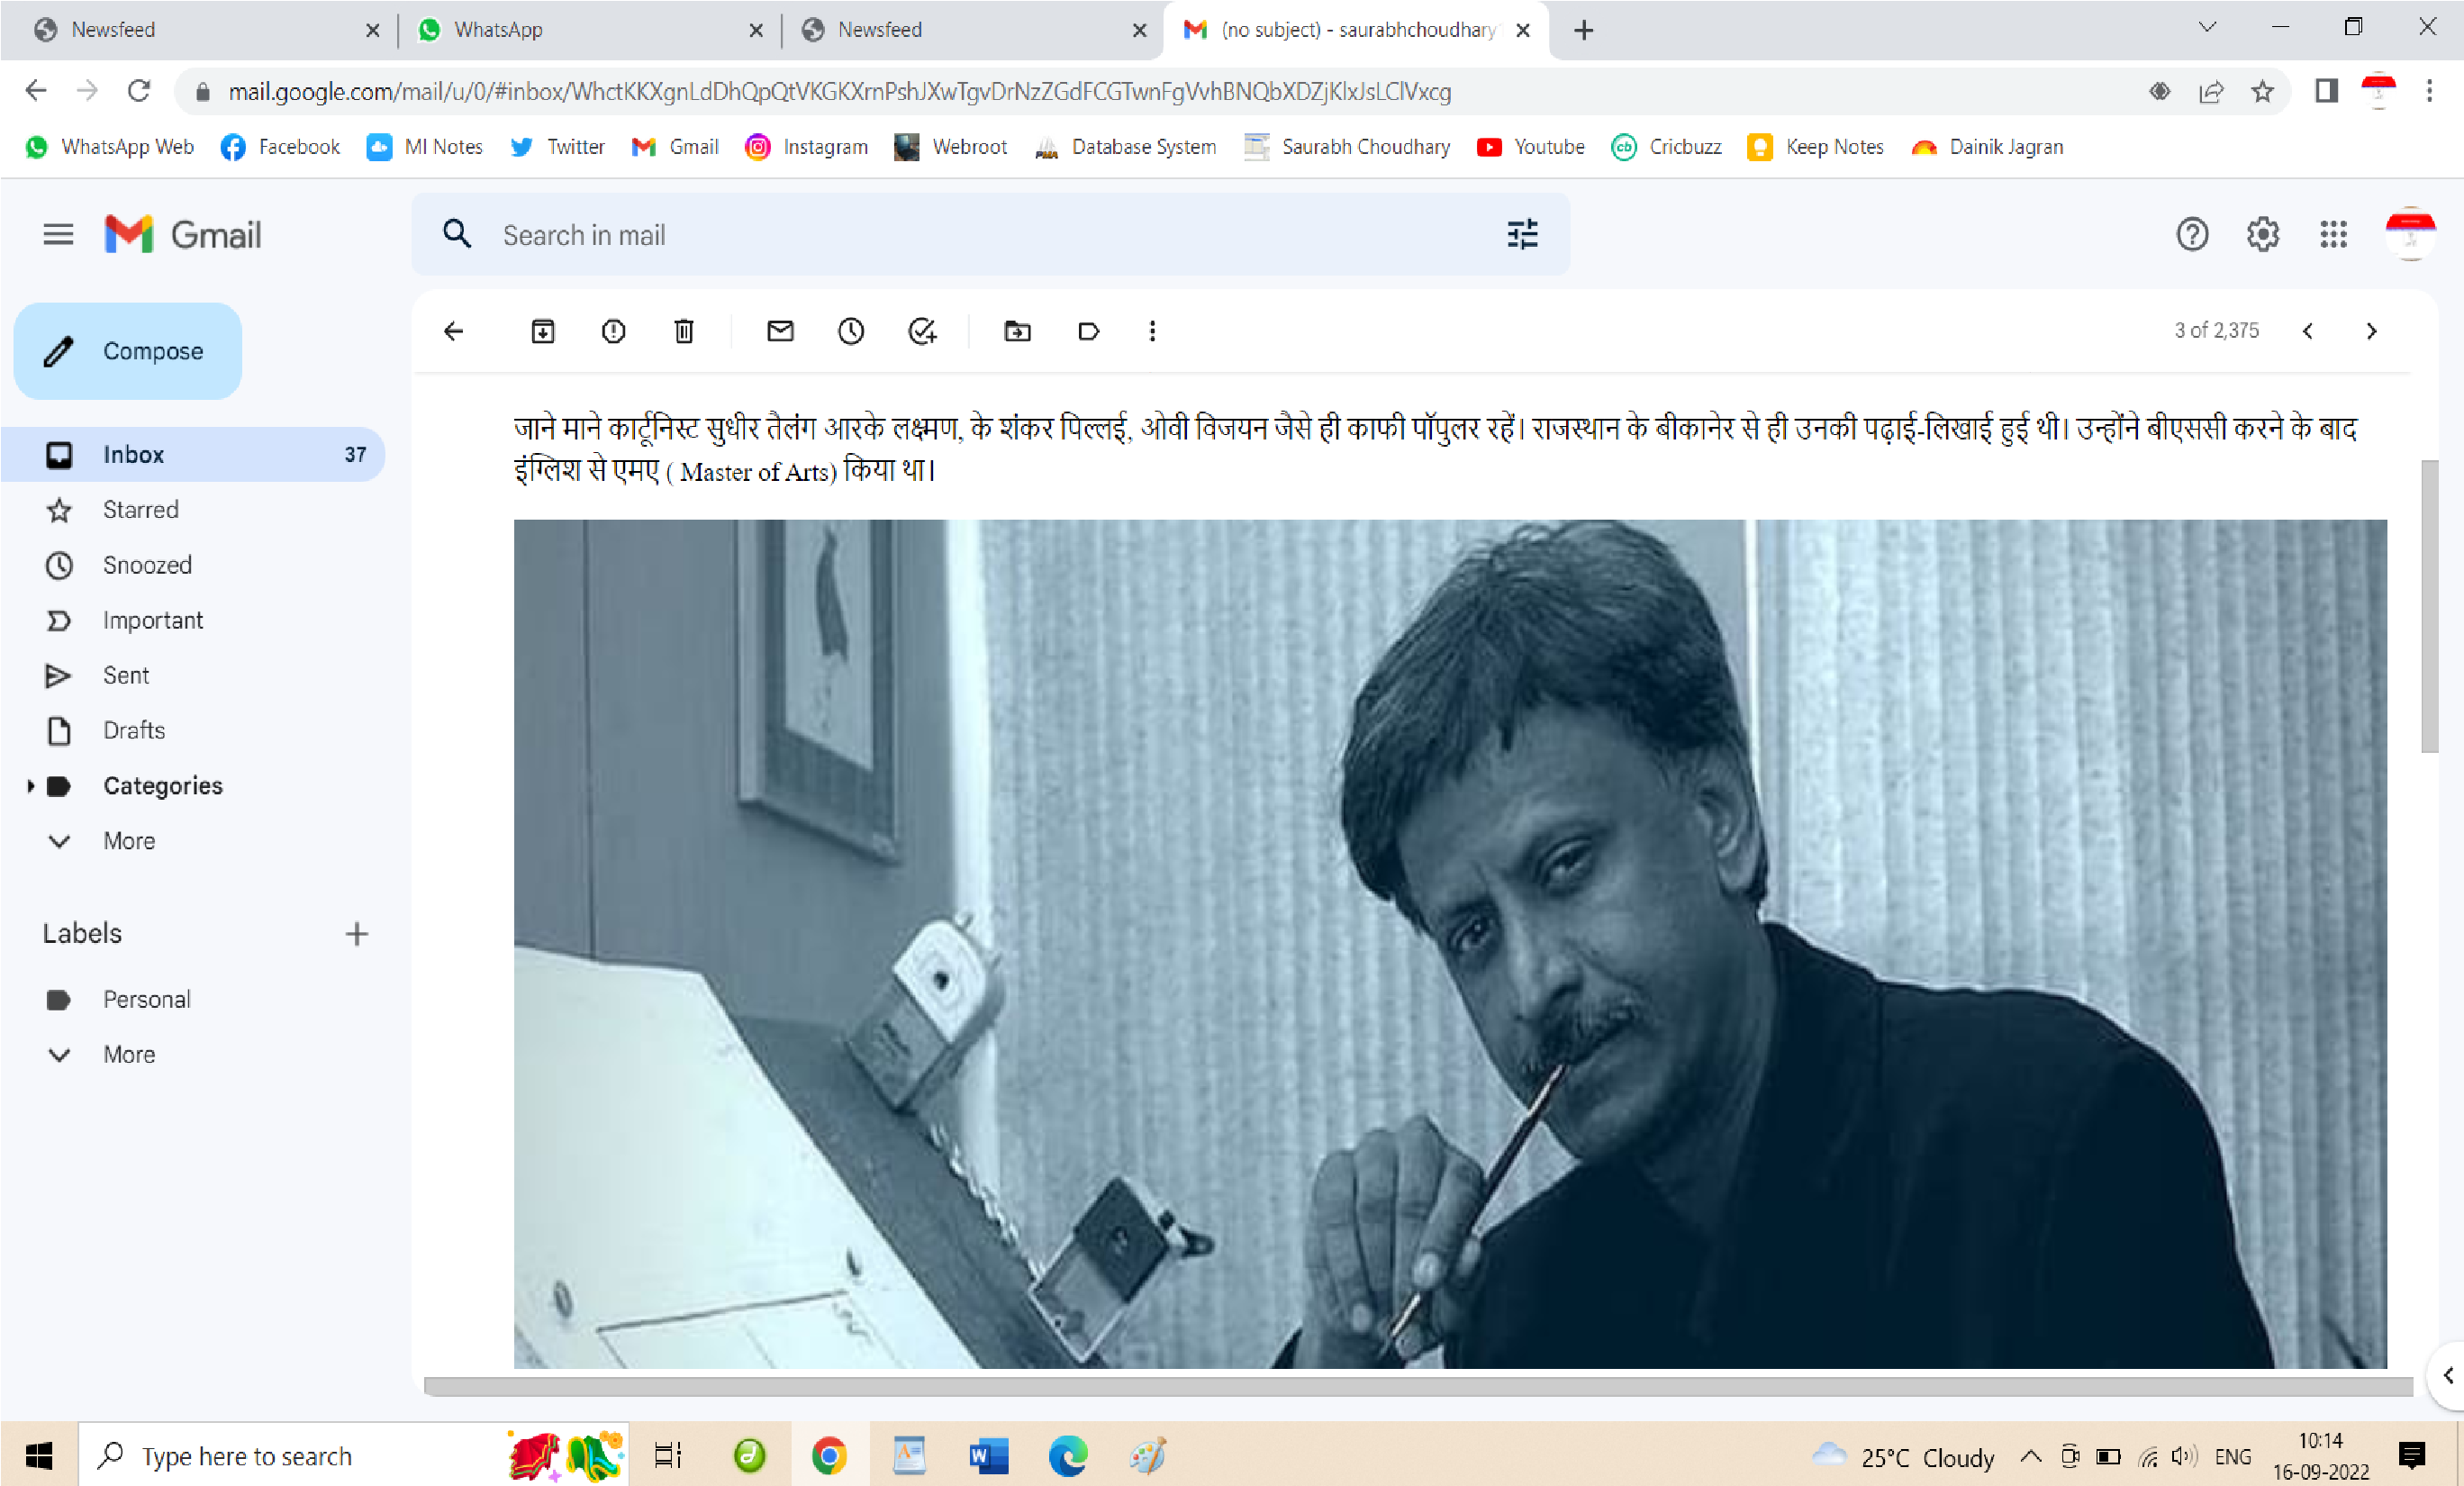Screen dimensions: 2464x1486
Task: Show hidden system tray icons
Action: [2030, 1456]
